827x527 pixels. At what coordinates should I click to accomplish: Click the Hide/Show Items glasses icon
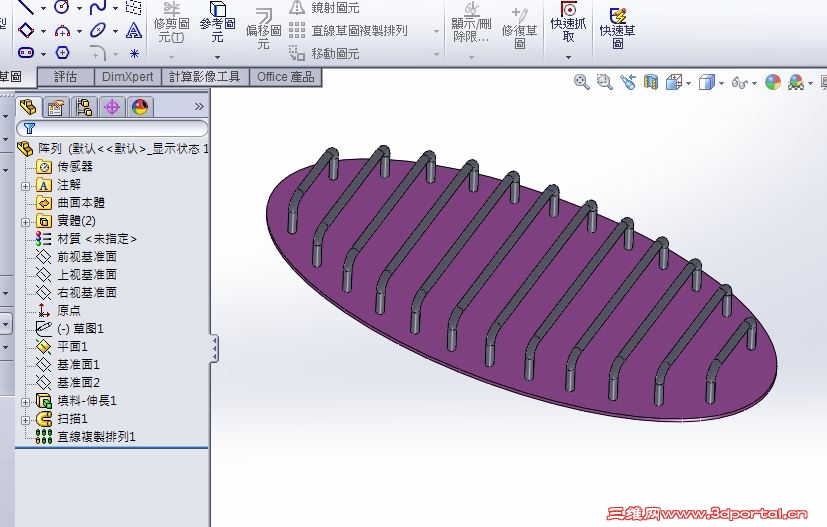739,83
